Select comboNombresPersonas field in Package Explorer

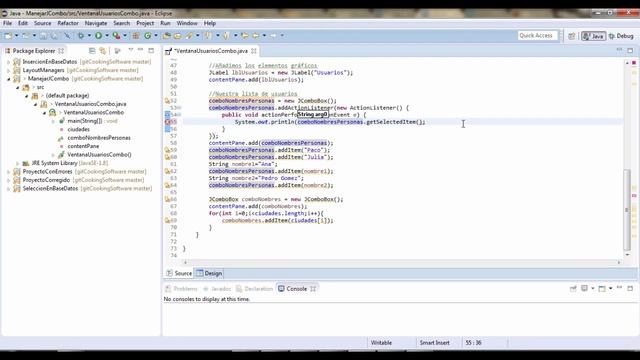(x=99, y=138)
